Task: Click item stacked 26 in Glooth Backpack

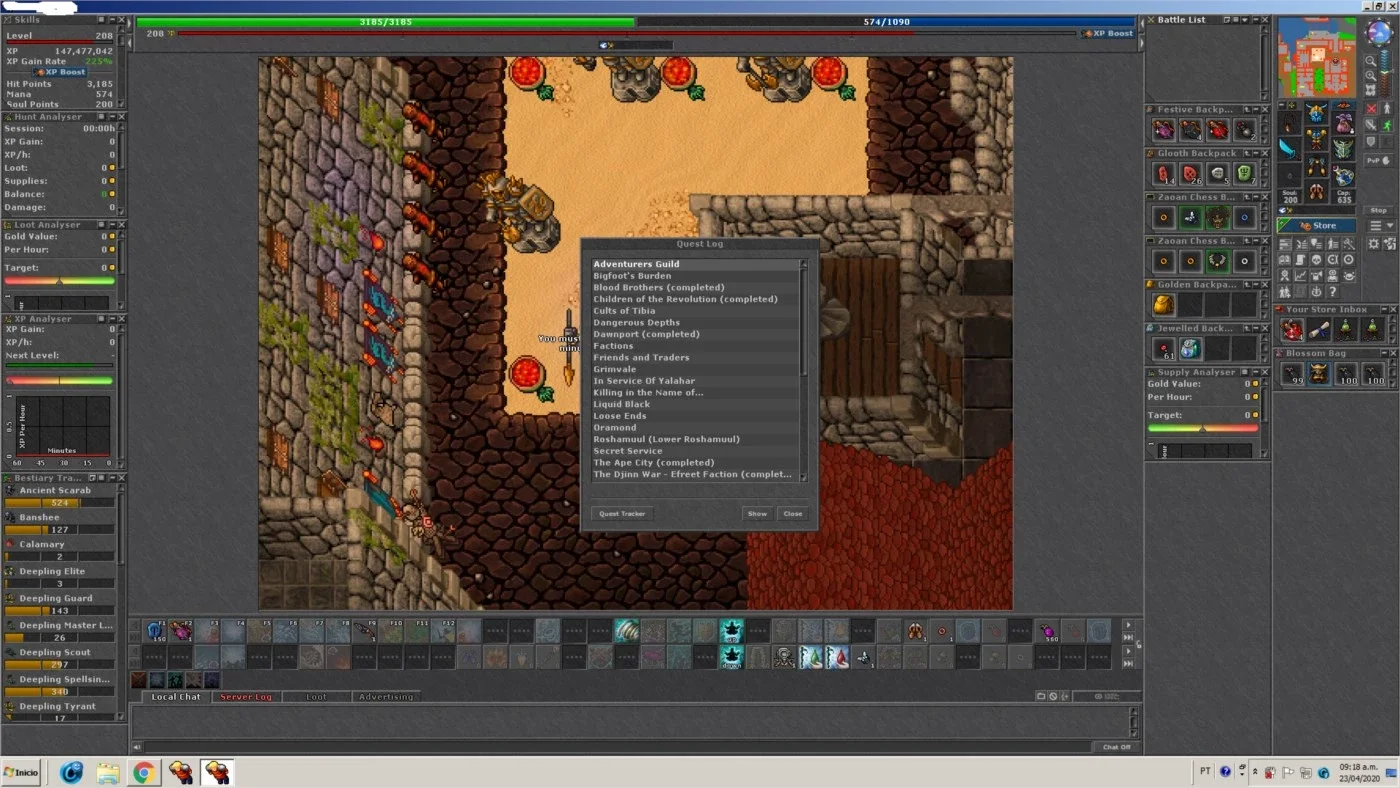Action: coord(1190,174)
